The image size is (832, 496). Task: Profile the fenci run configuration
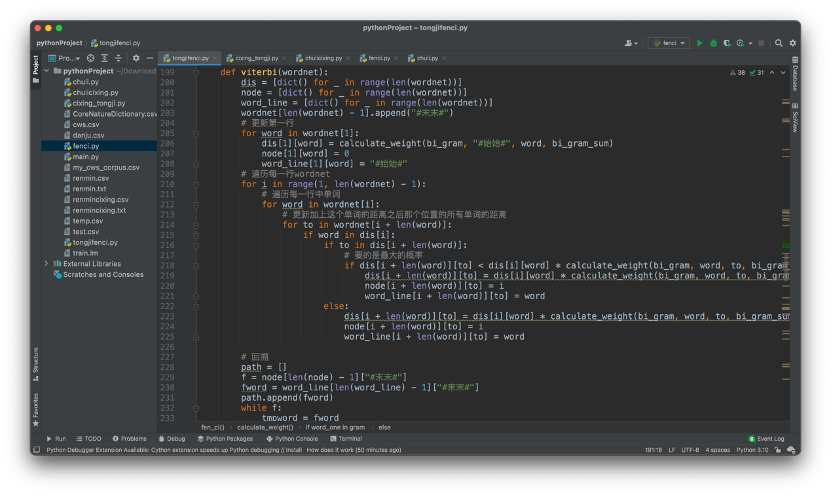tap(740, 43)
